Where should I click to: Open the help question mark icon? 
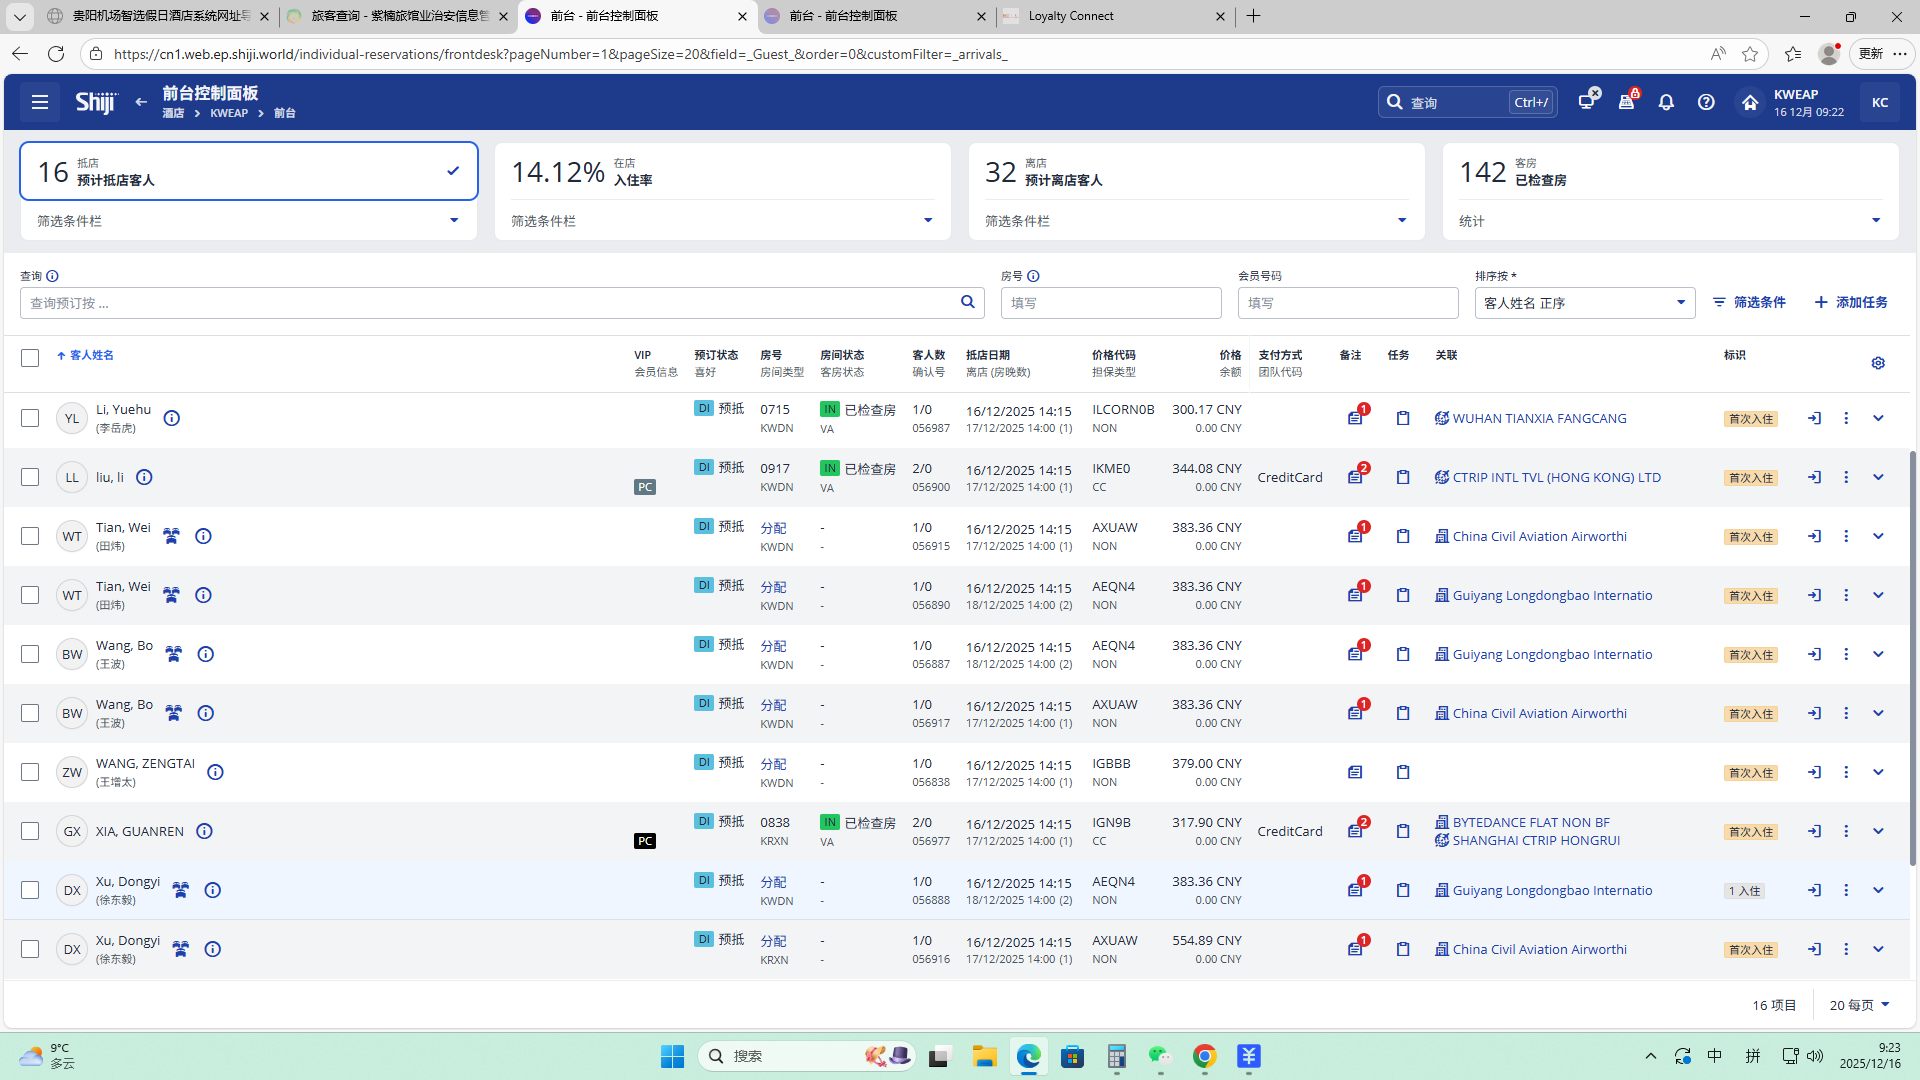click(x=1706, y=102)
